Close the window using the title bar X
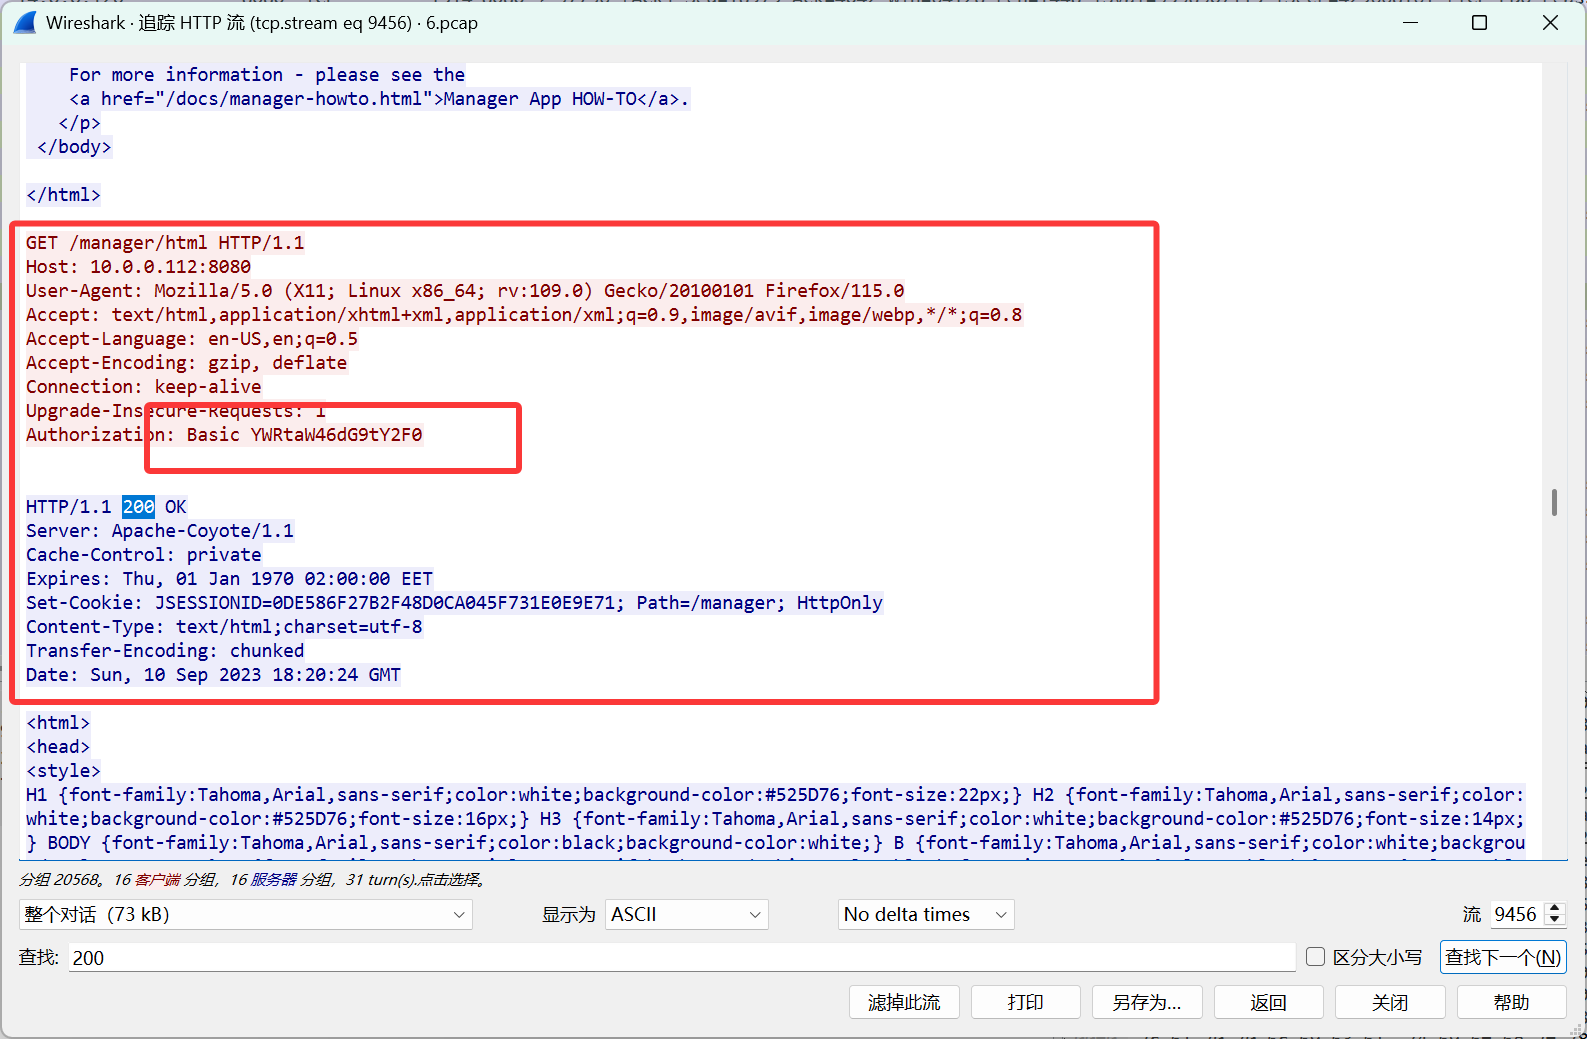Screen dimensions: 1587x1039 coord(1550,22)
